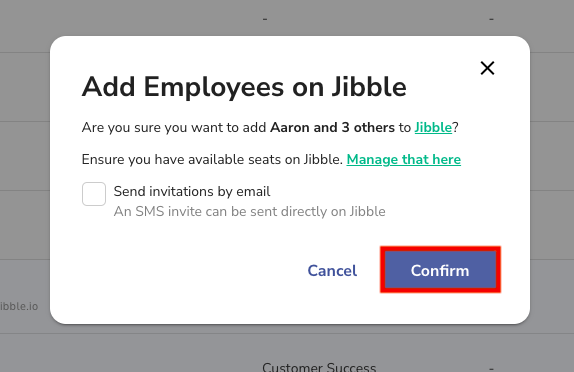Click the Confirm button
Image resolution: width=574 pixels, height=372 pixels.
[x=440, y=270]
